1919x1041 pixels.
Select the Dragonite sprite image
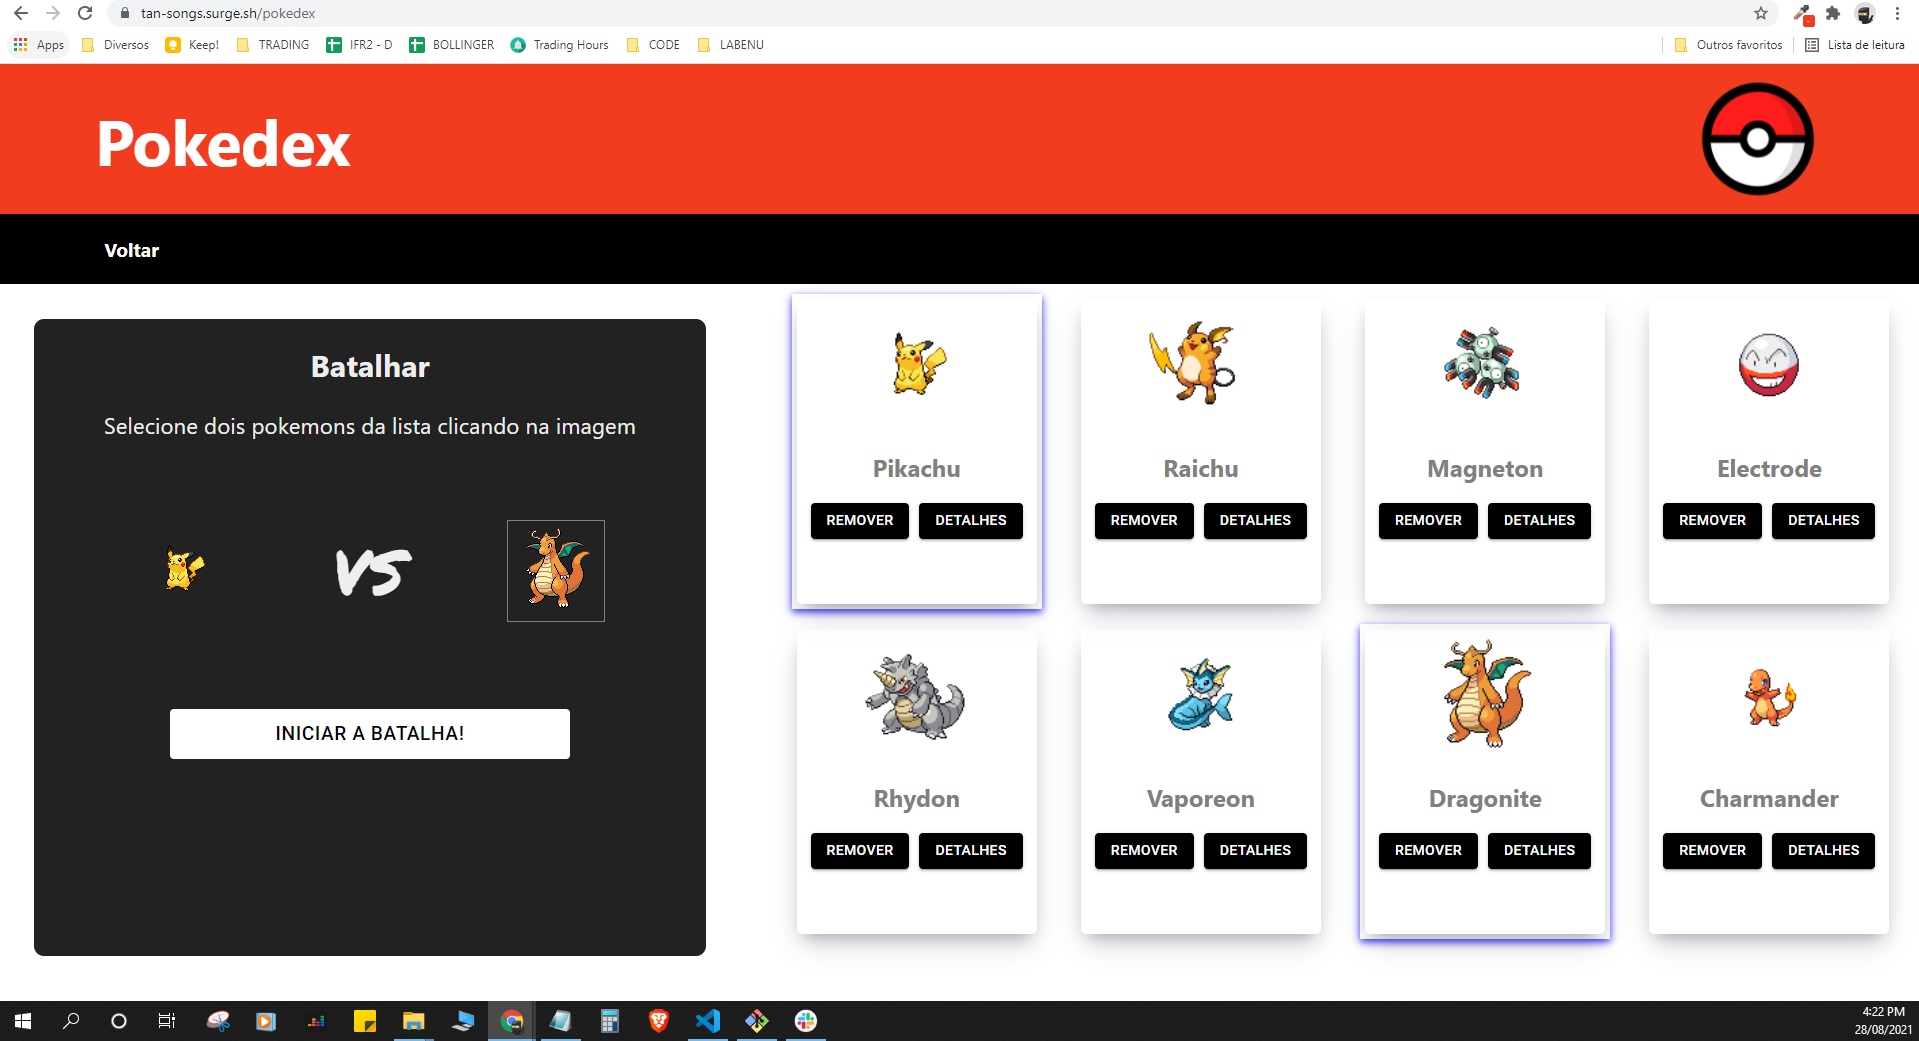pyautogui.click(x=1484, y=697)
